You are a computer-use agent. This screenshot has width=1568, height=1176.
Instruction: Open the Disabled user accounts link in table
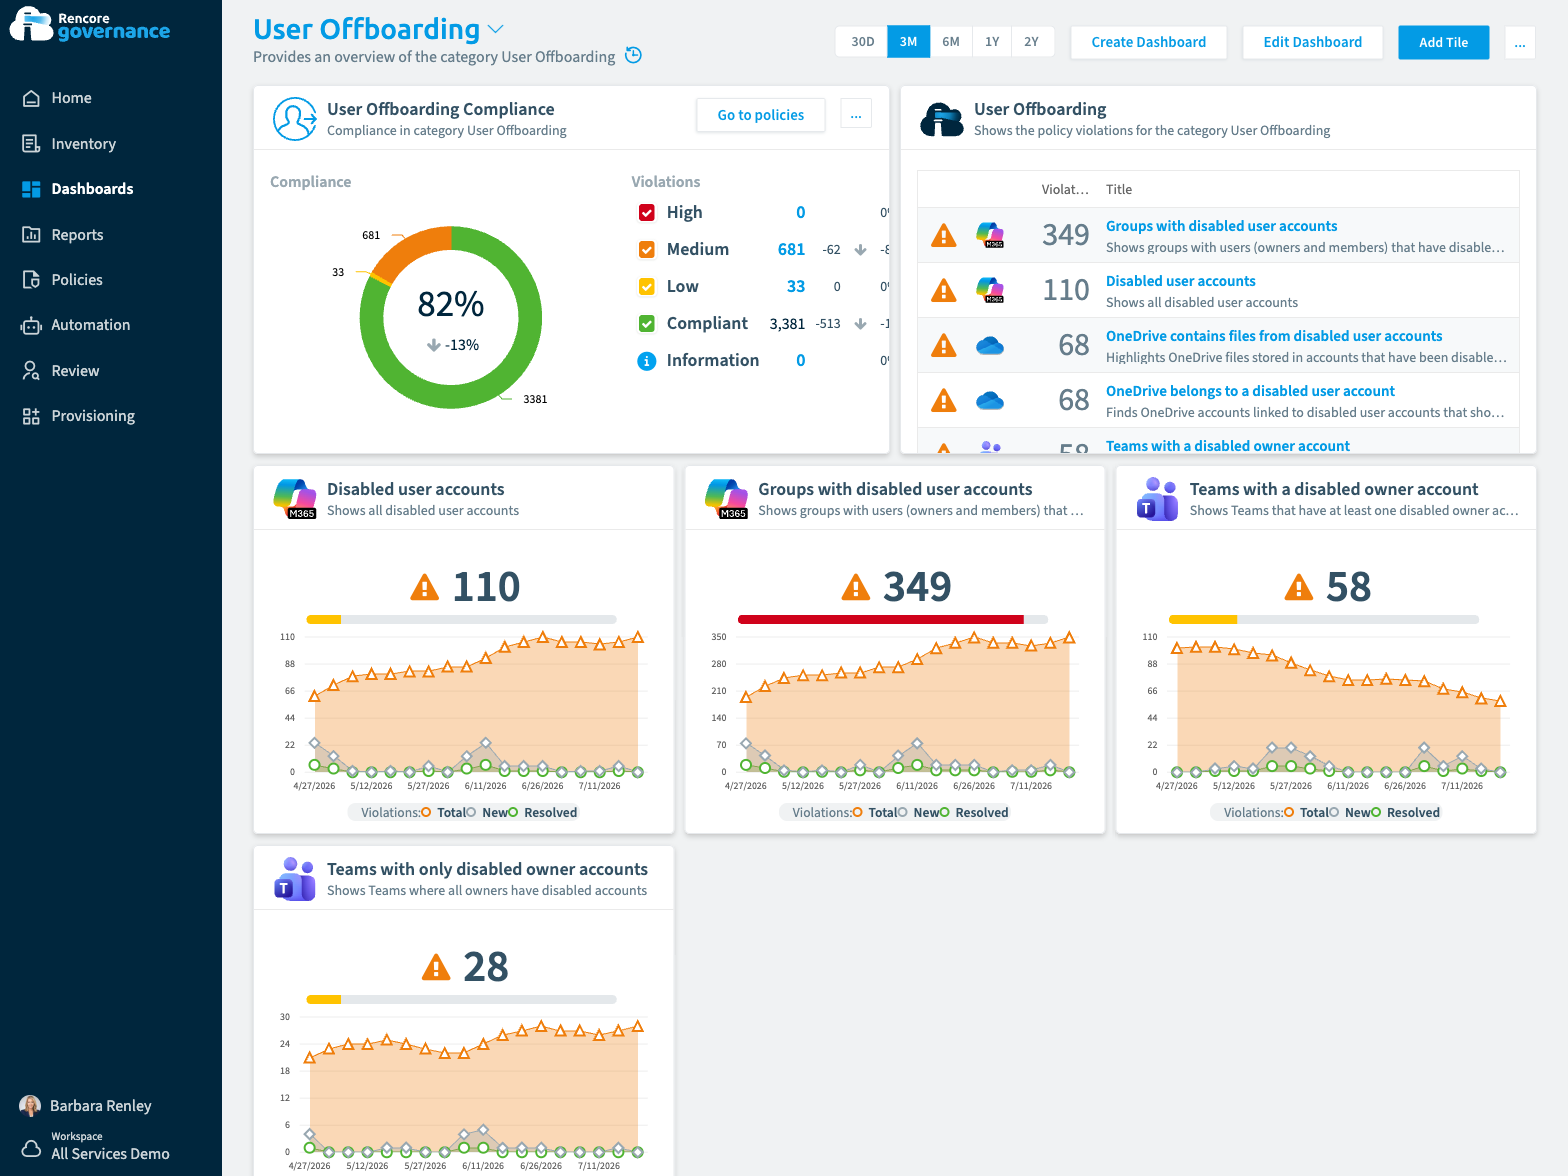(1181, 282)
